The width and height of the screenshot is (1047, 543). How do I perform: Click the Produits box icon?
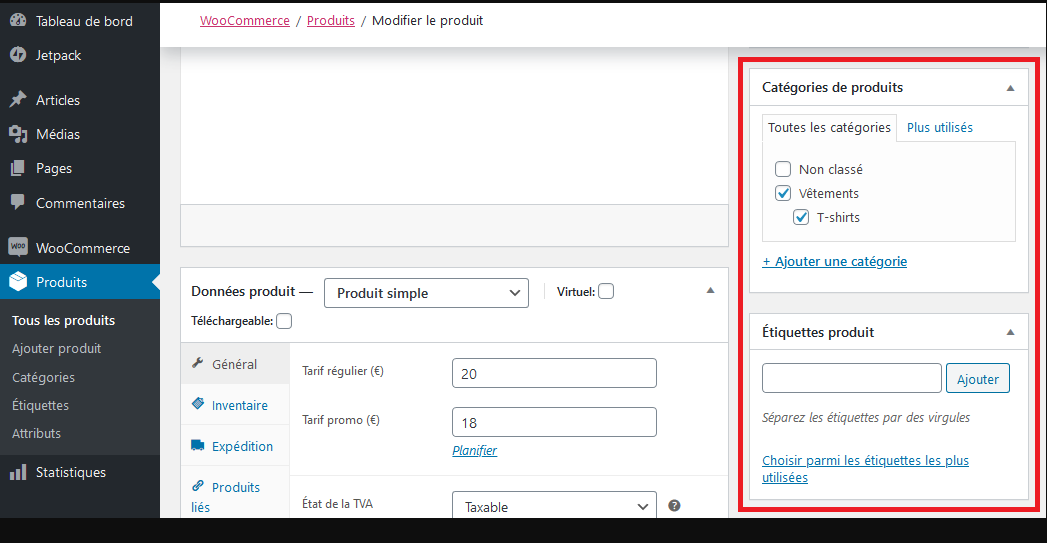pyautogui.click(x=18, y=282)
